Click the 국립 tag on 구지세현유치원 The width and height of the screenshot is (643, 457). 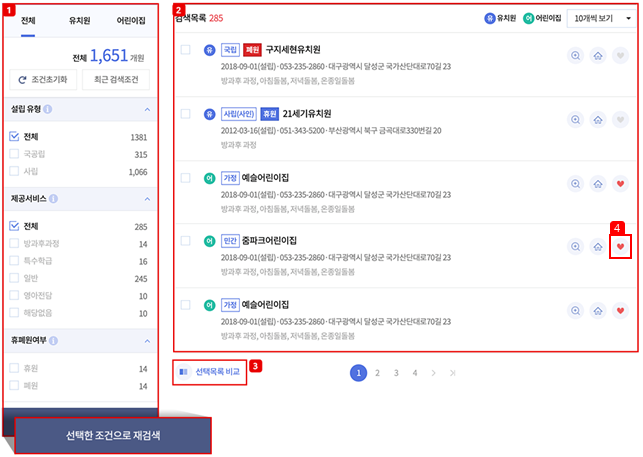[230, 50]
